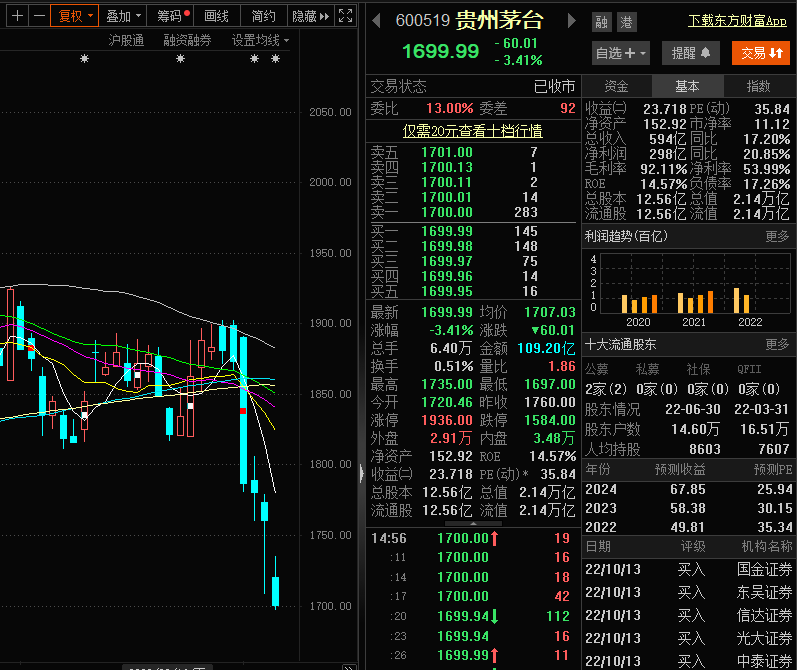Open the 仅需20元查看十档行情 link
The height and width of the screenshot is (670, 797).
(x=473, y=131)
